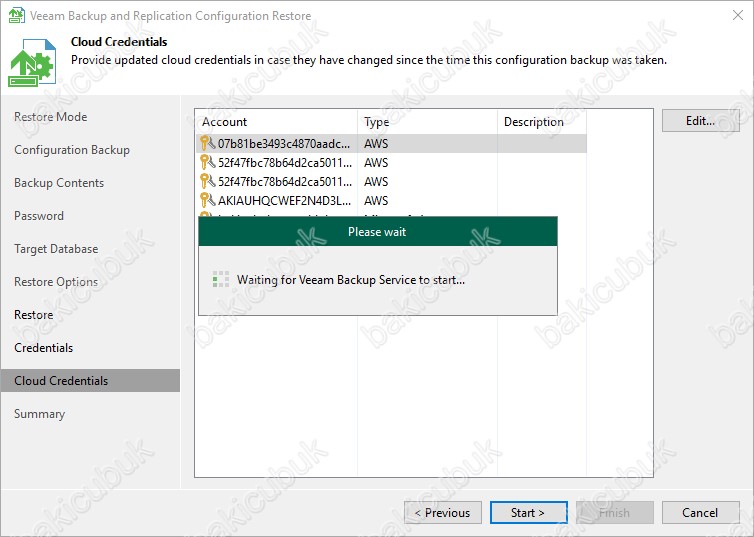Click Waiting for Veeam Backup Service text
This screenshot has height=537, width=754.
[351, 280]
